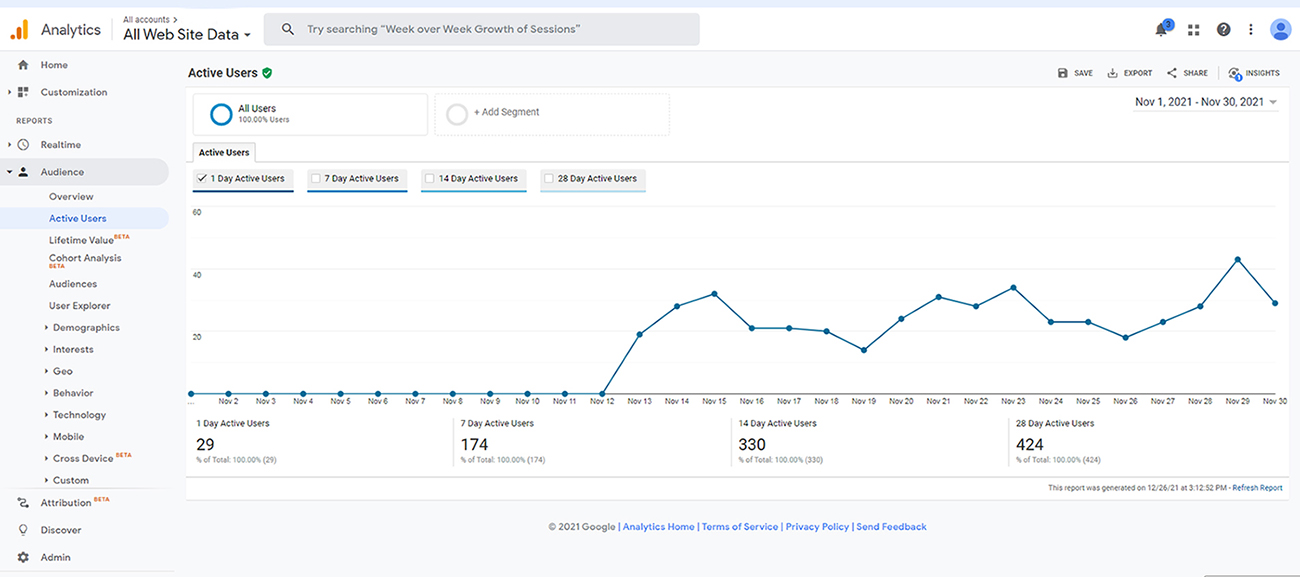Screen dimensions: 1300x577
Task: Open the Help question mark icon
Action: 1223,30
